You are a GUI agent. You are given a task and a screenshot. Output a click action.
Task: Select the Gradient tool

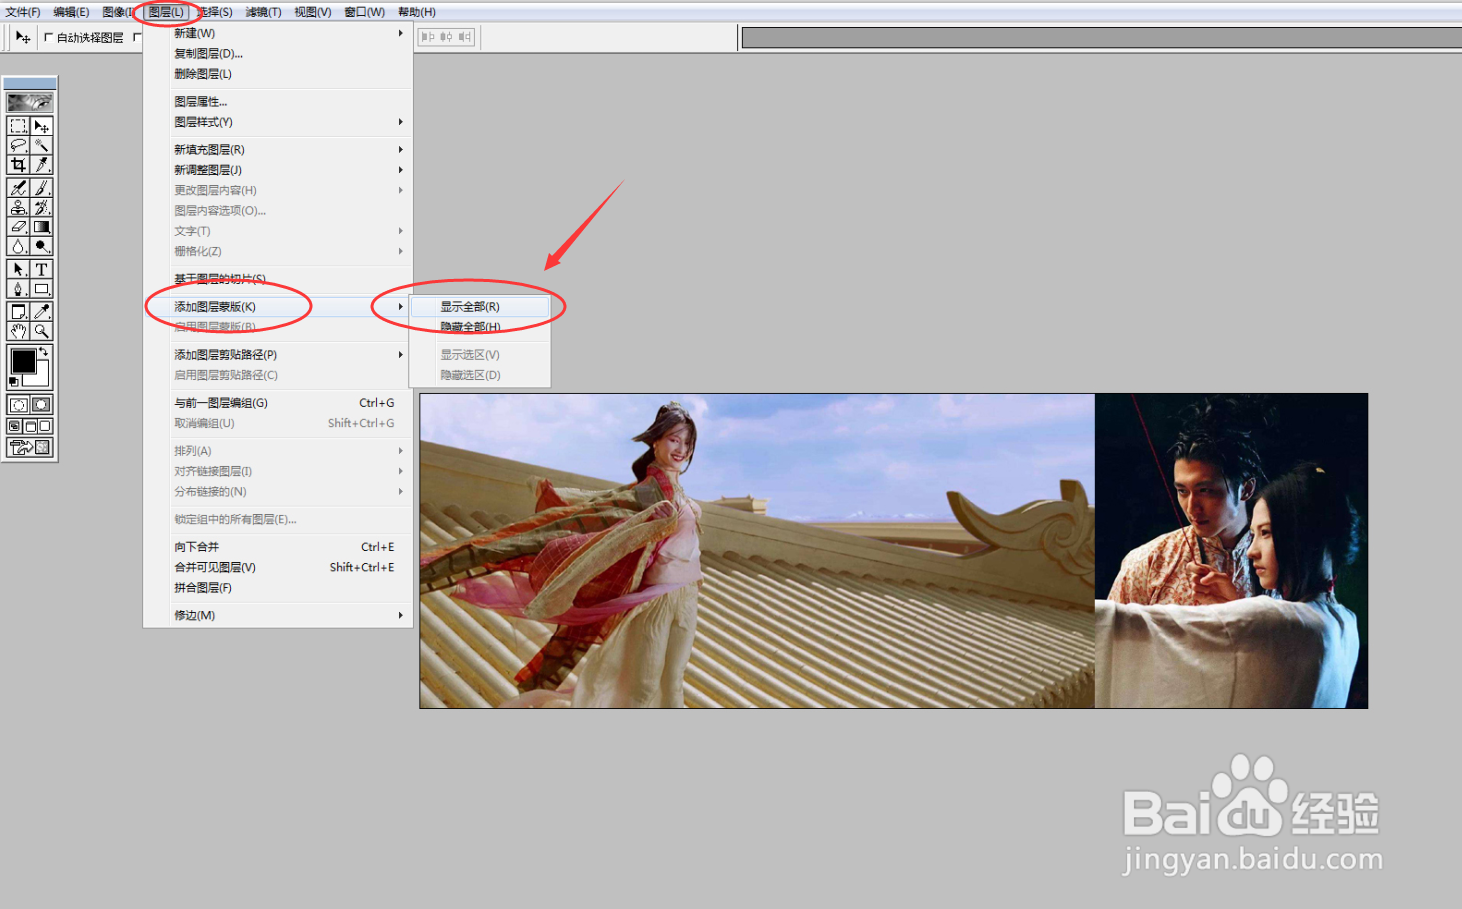tap(41, 226)
